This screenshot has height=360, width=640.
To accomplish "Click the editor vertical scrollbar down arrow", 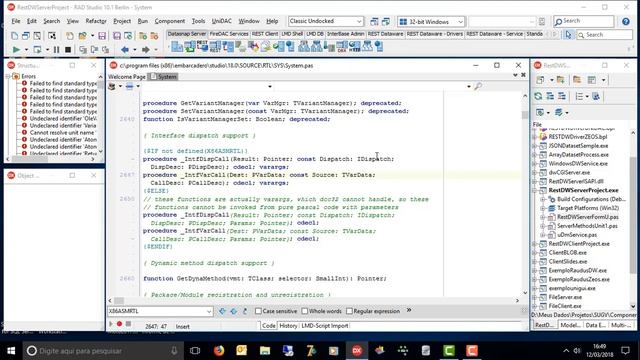I will (x=525, y=293).
